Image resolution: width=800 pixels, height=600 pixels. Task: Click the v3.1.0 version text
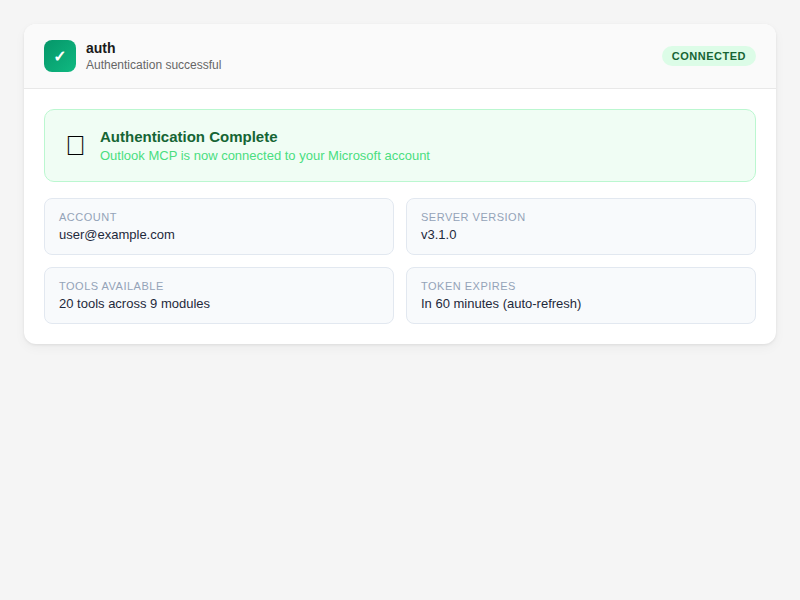(x=438, y=234)
